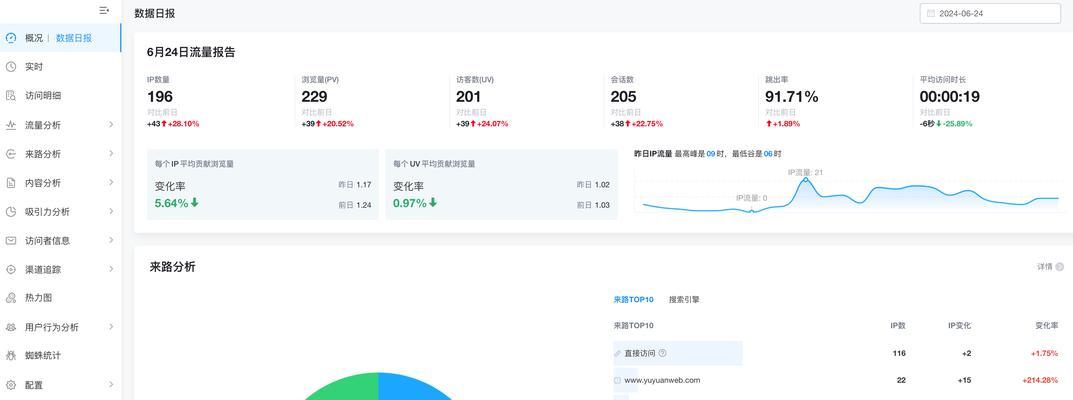The image size is (1073, 400).
Task: Click the 跳出率 value 91.71%
Action: pos(792,97)
